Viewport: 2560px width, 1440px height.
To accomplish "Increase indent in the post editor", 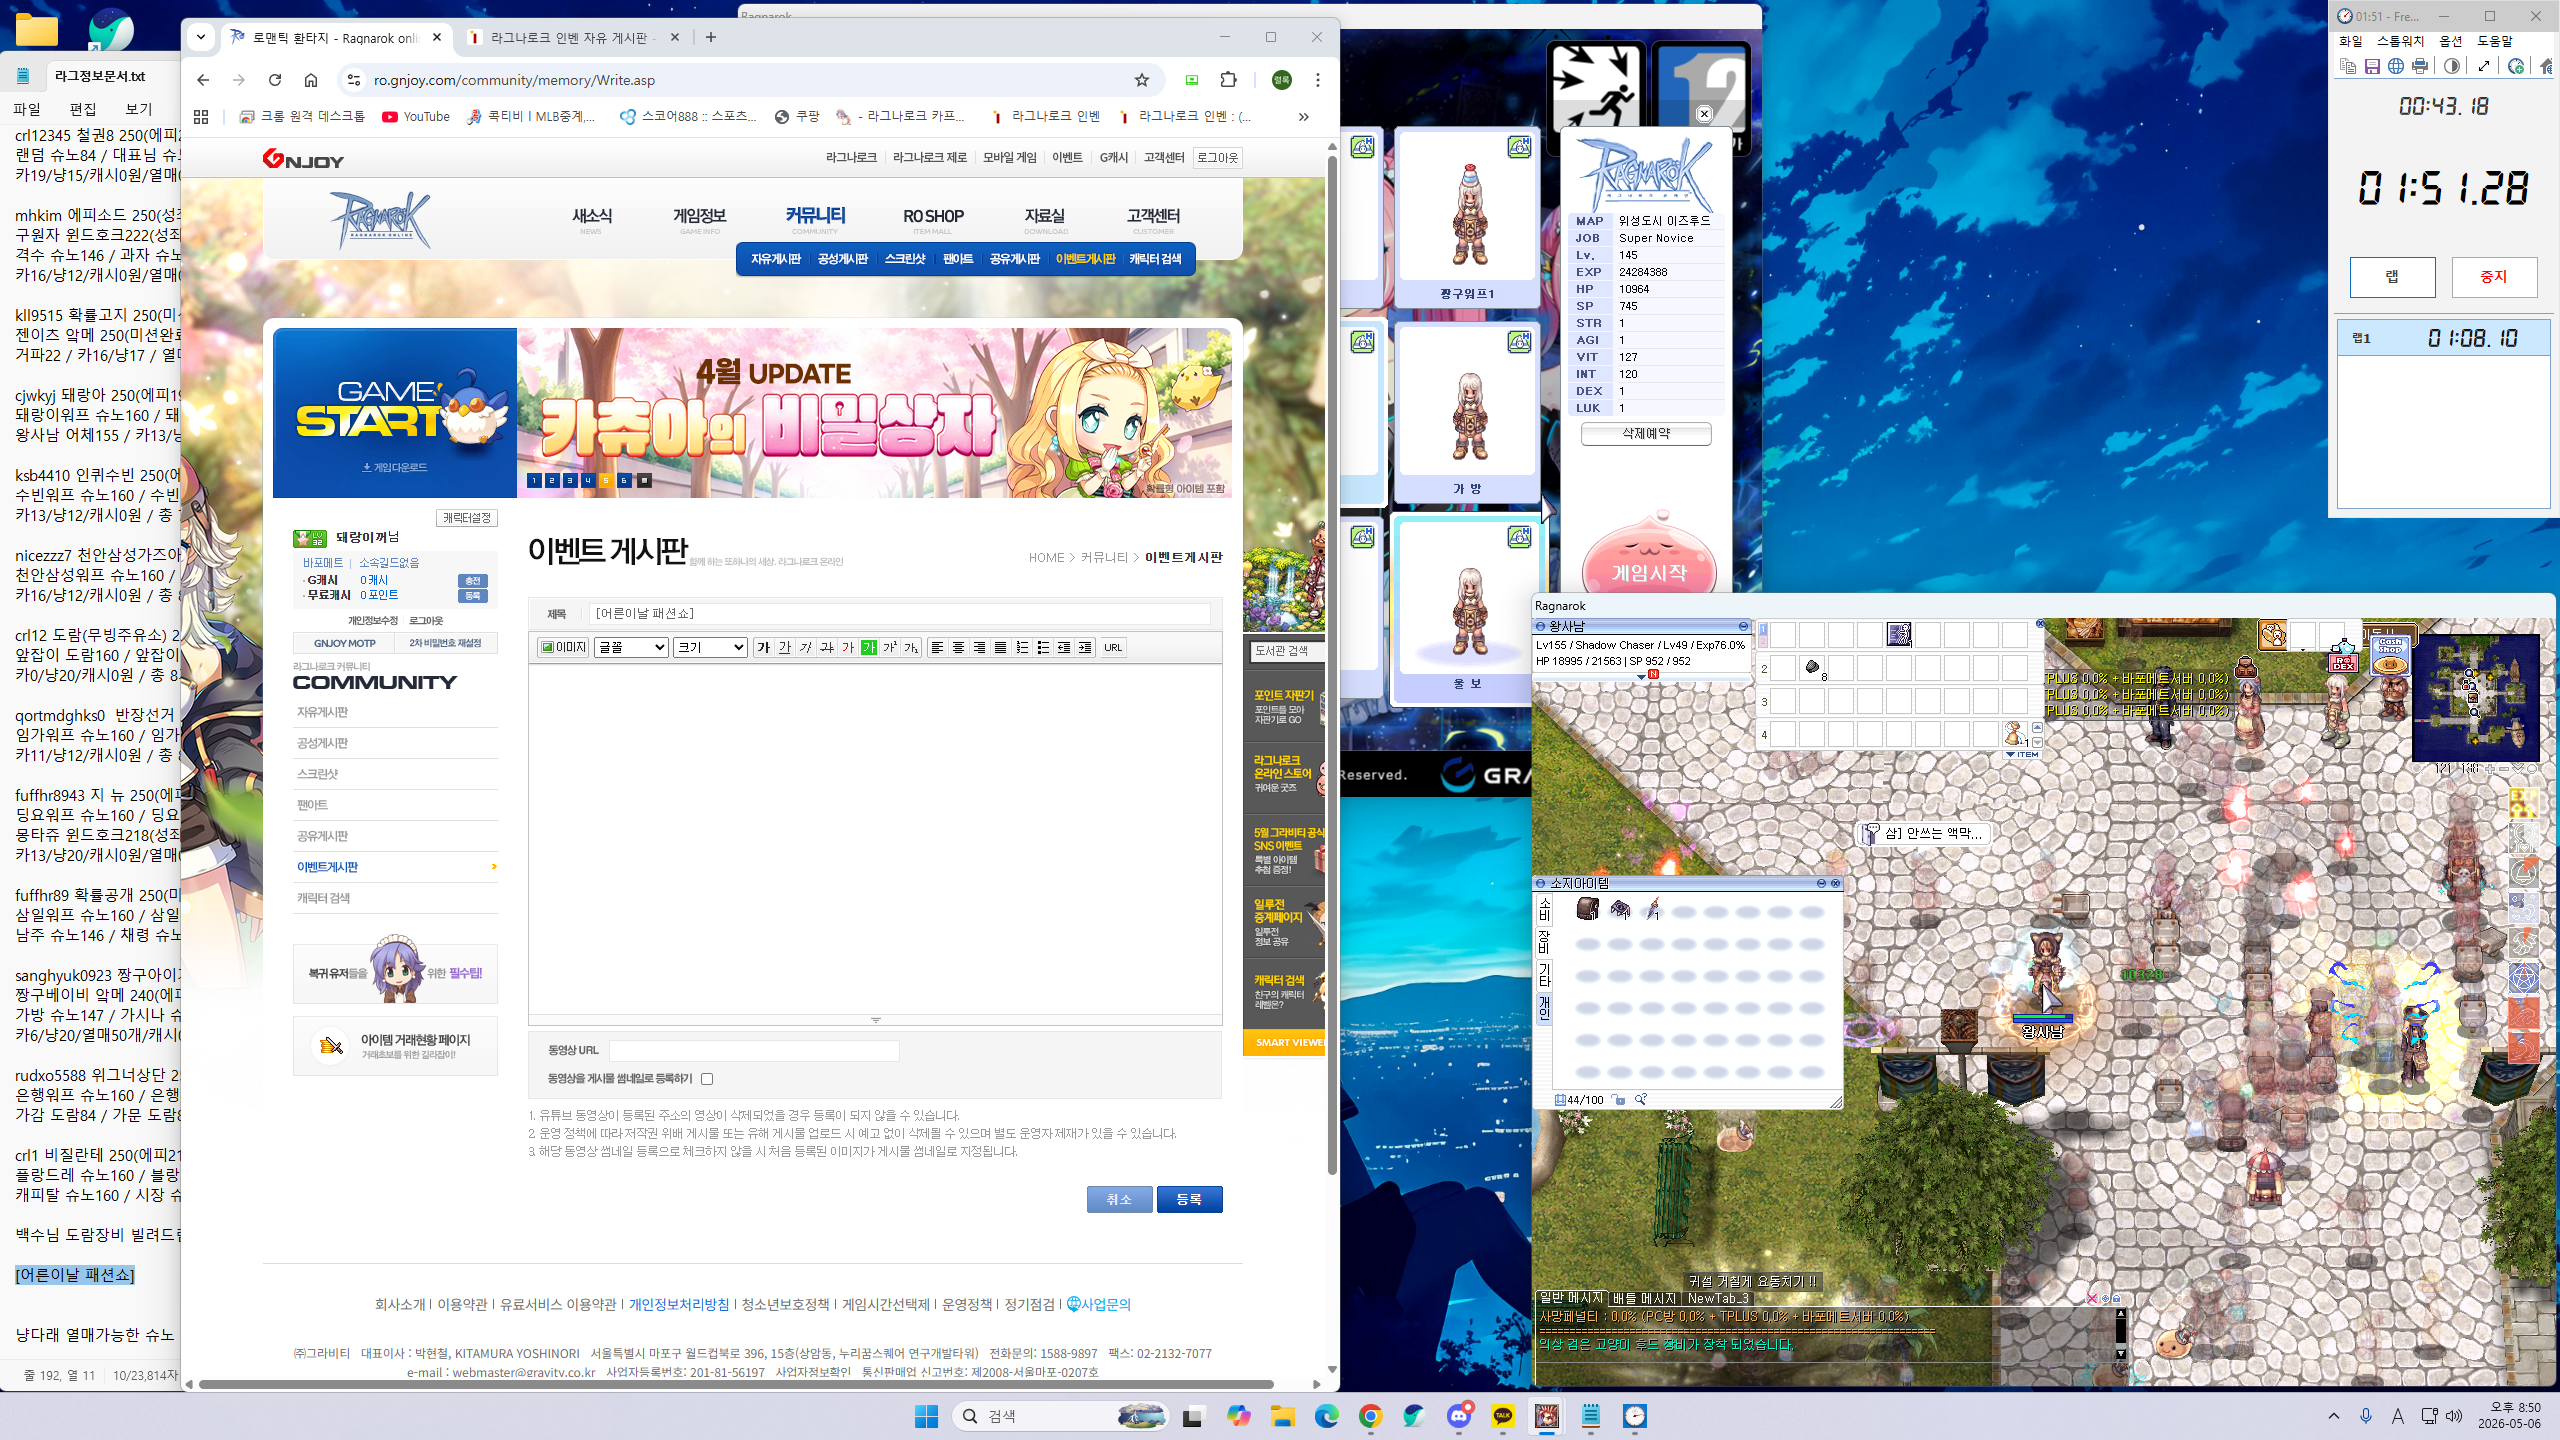I will coord(1084,648).
